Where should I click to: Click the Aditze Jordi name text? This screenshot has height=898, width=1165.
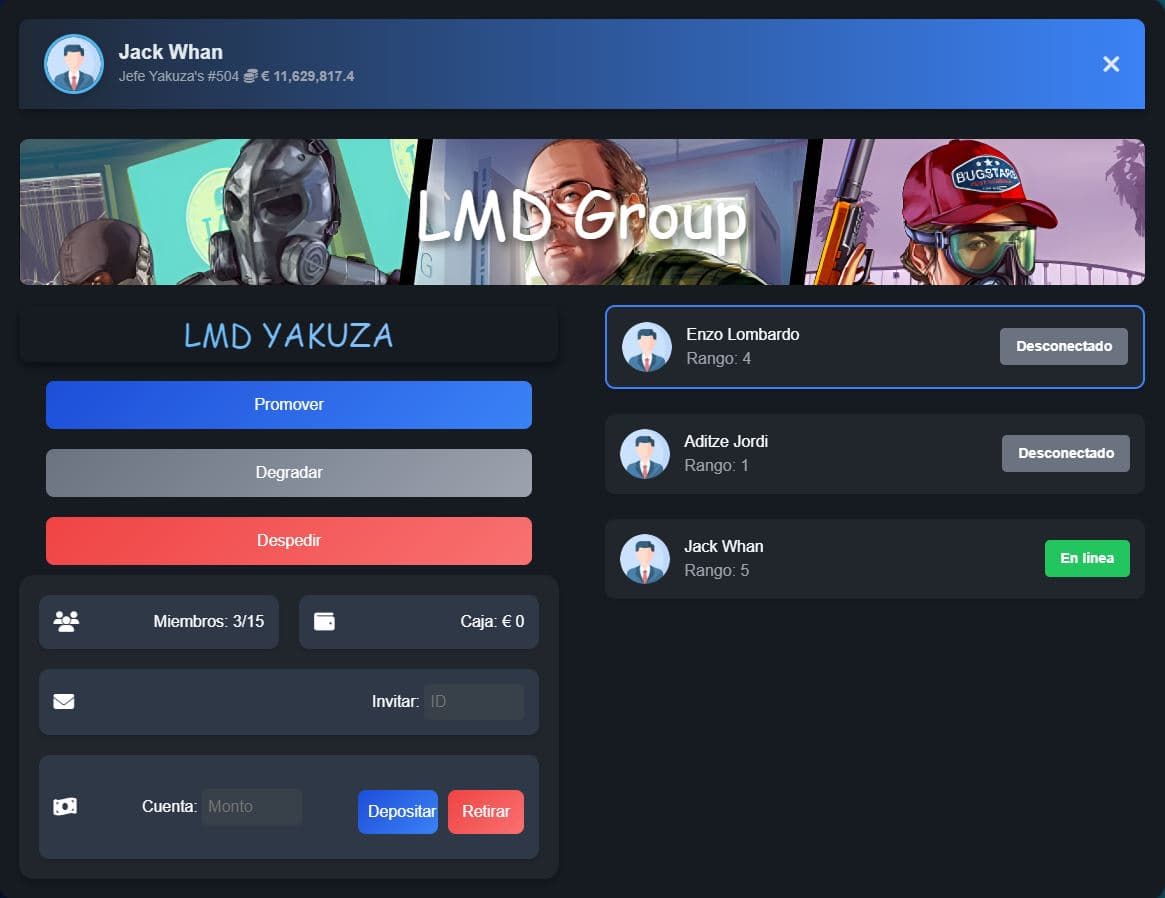tap(726, 441)
